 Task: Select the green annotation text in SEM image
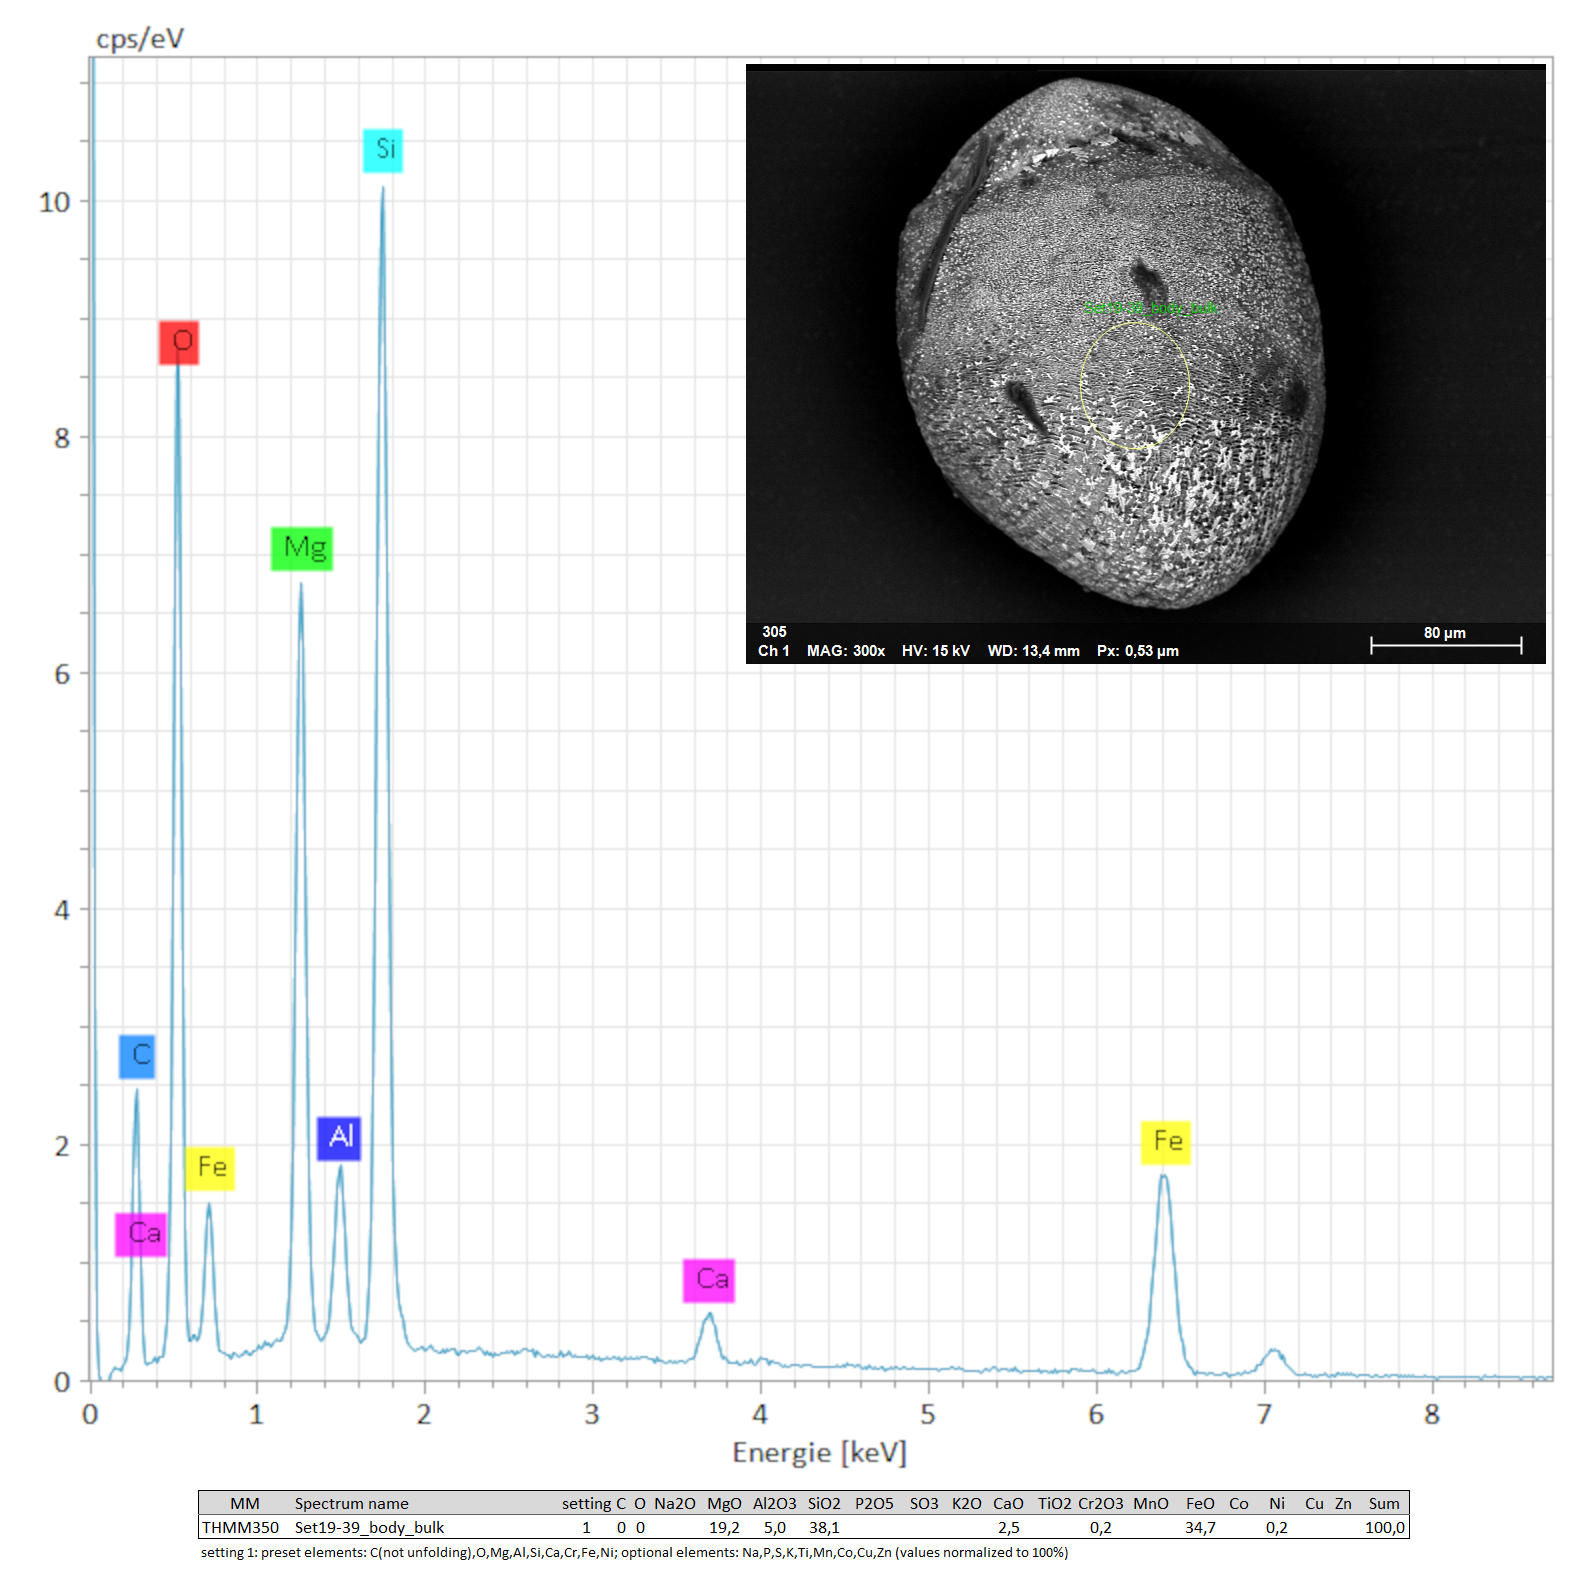coord(1151,308)
